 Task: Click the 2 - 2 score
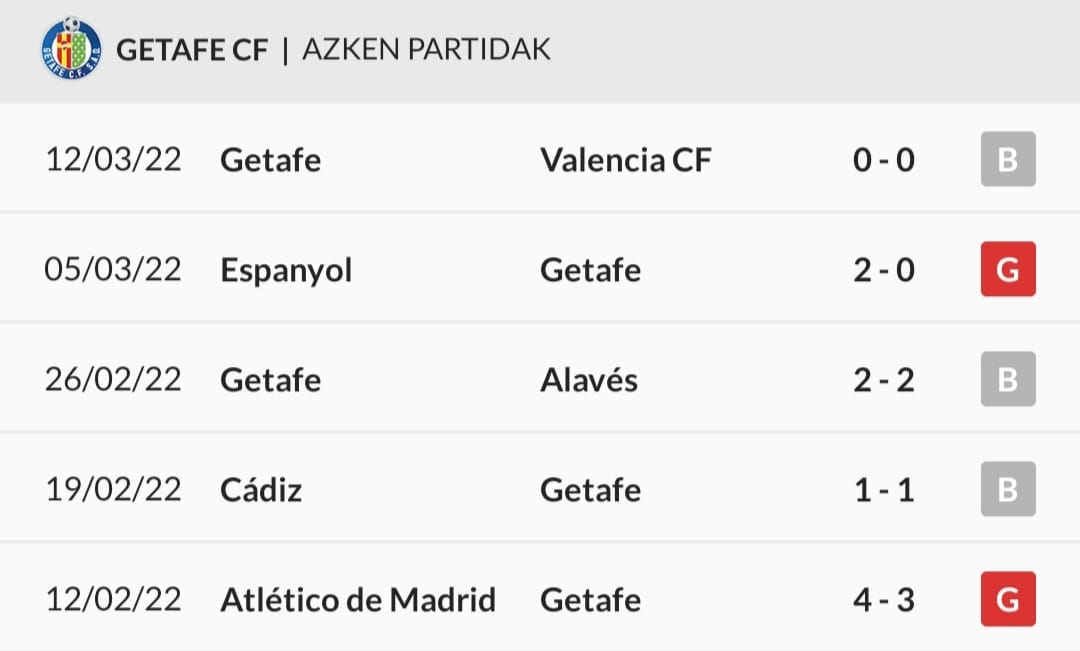tap(884, 380)
